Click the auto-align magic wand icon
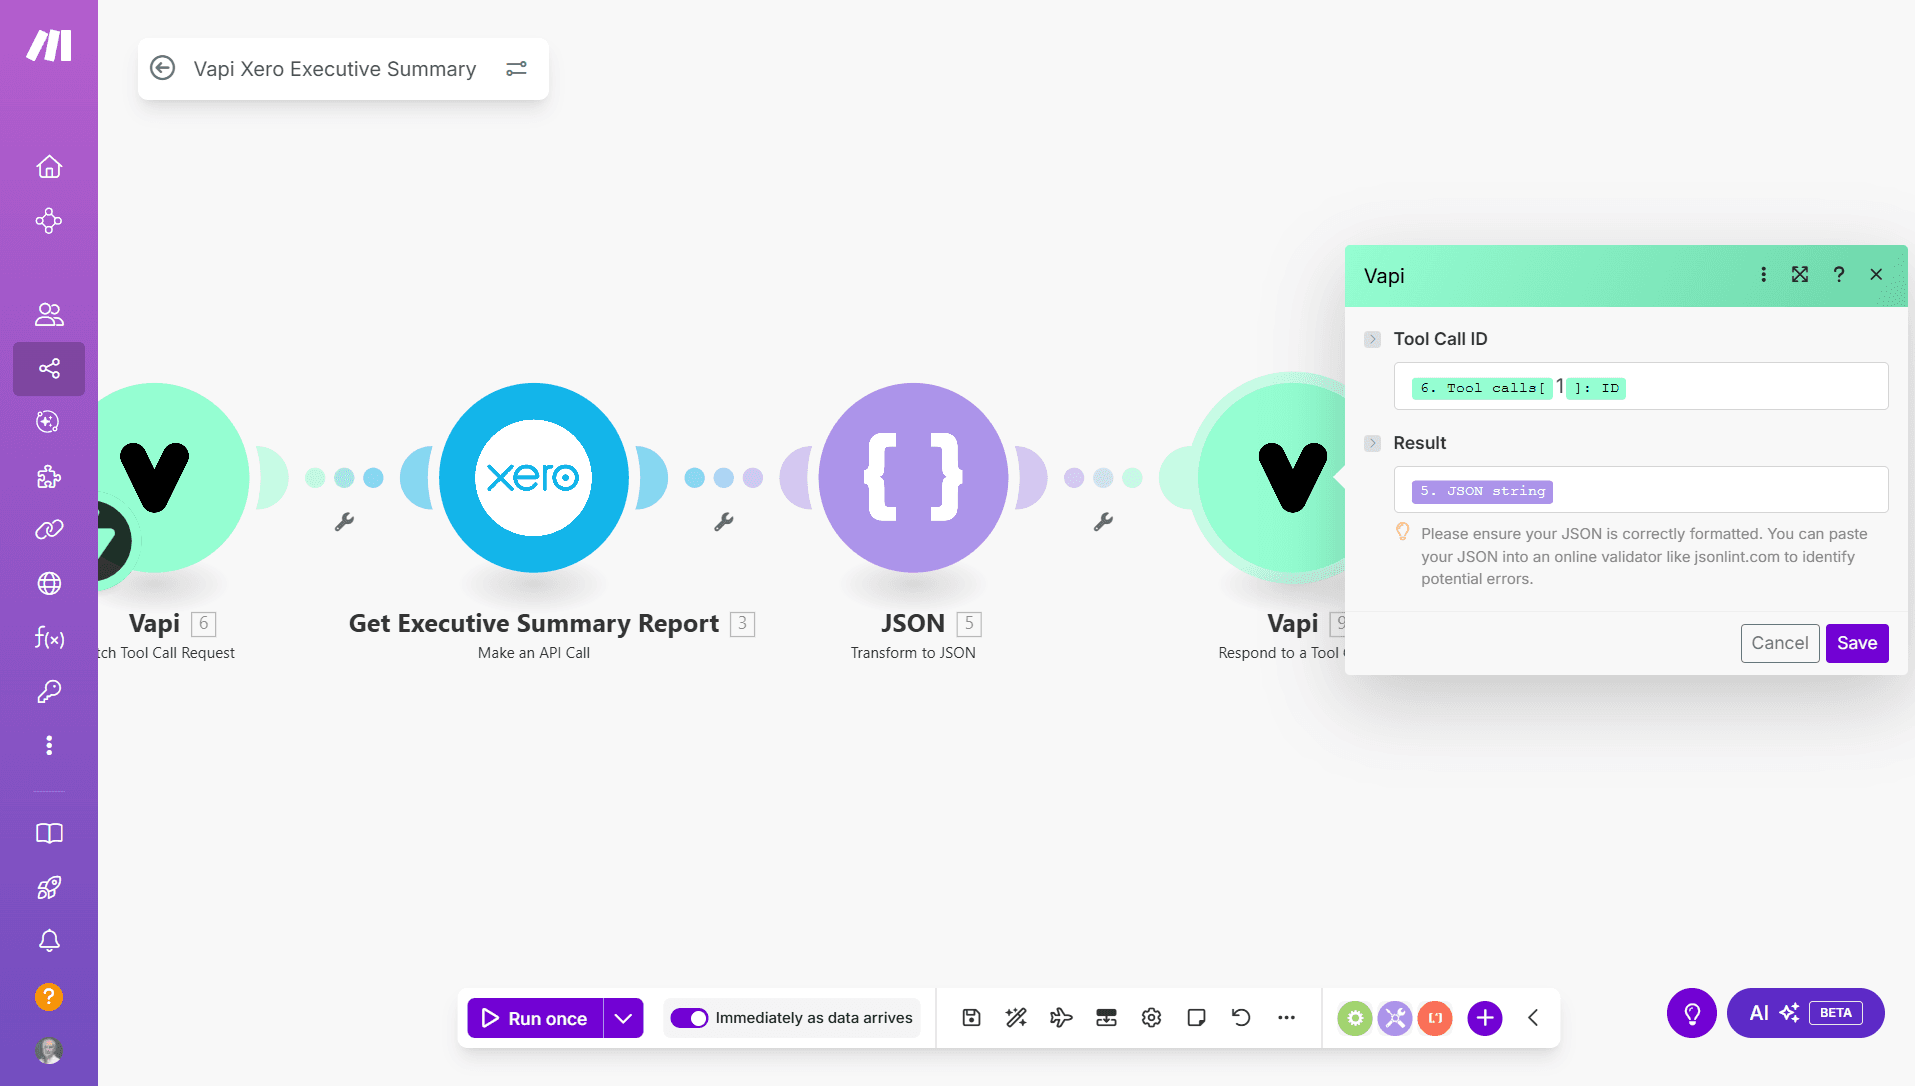The height and width of the screenshot is (1086, 1915). (1016, 1018)
